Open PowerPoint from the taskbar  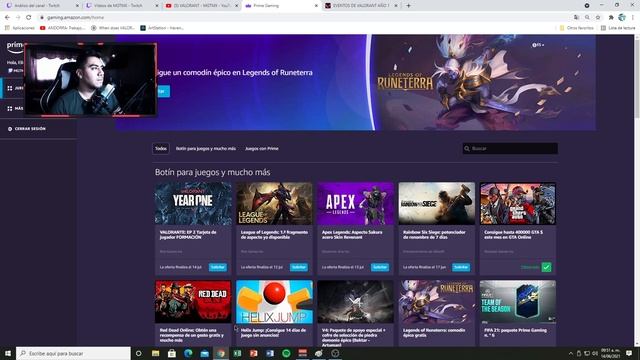pyautogui.click(x=253, y=353)
